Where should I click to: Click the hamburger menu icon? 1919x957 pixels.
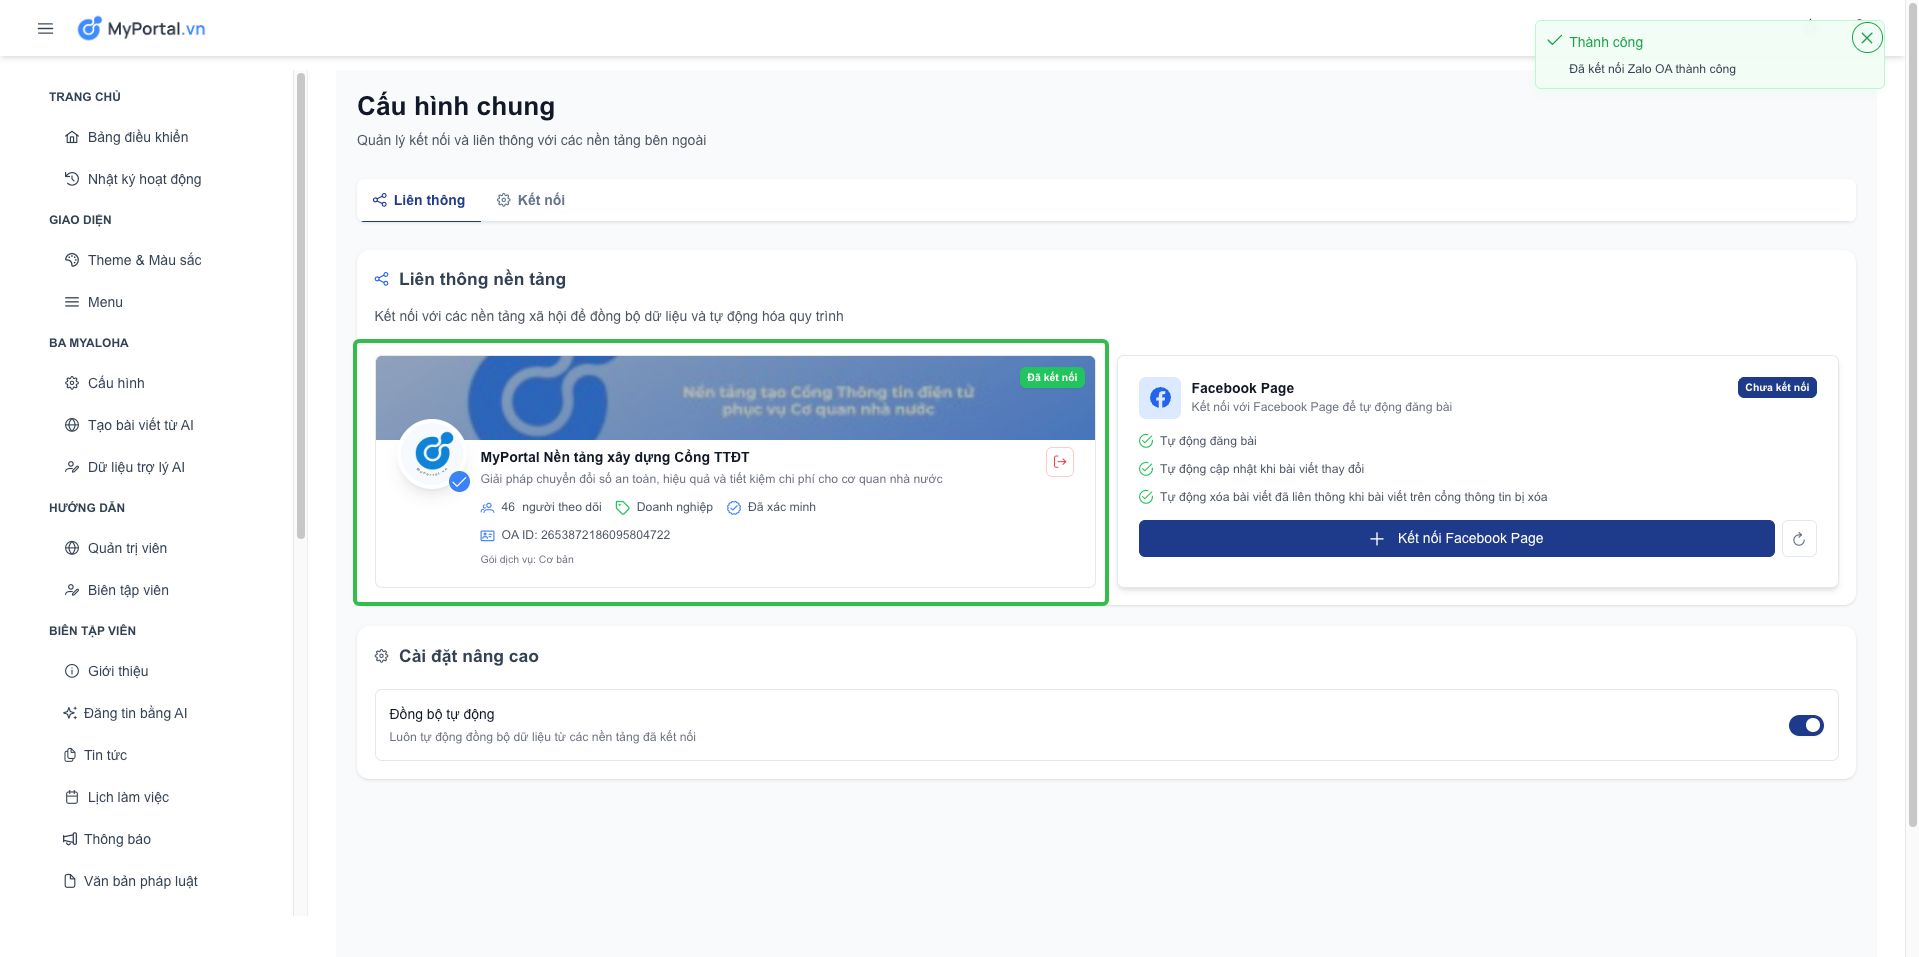(45, 29)
